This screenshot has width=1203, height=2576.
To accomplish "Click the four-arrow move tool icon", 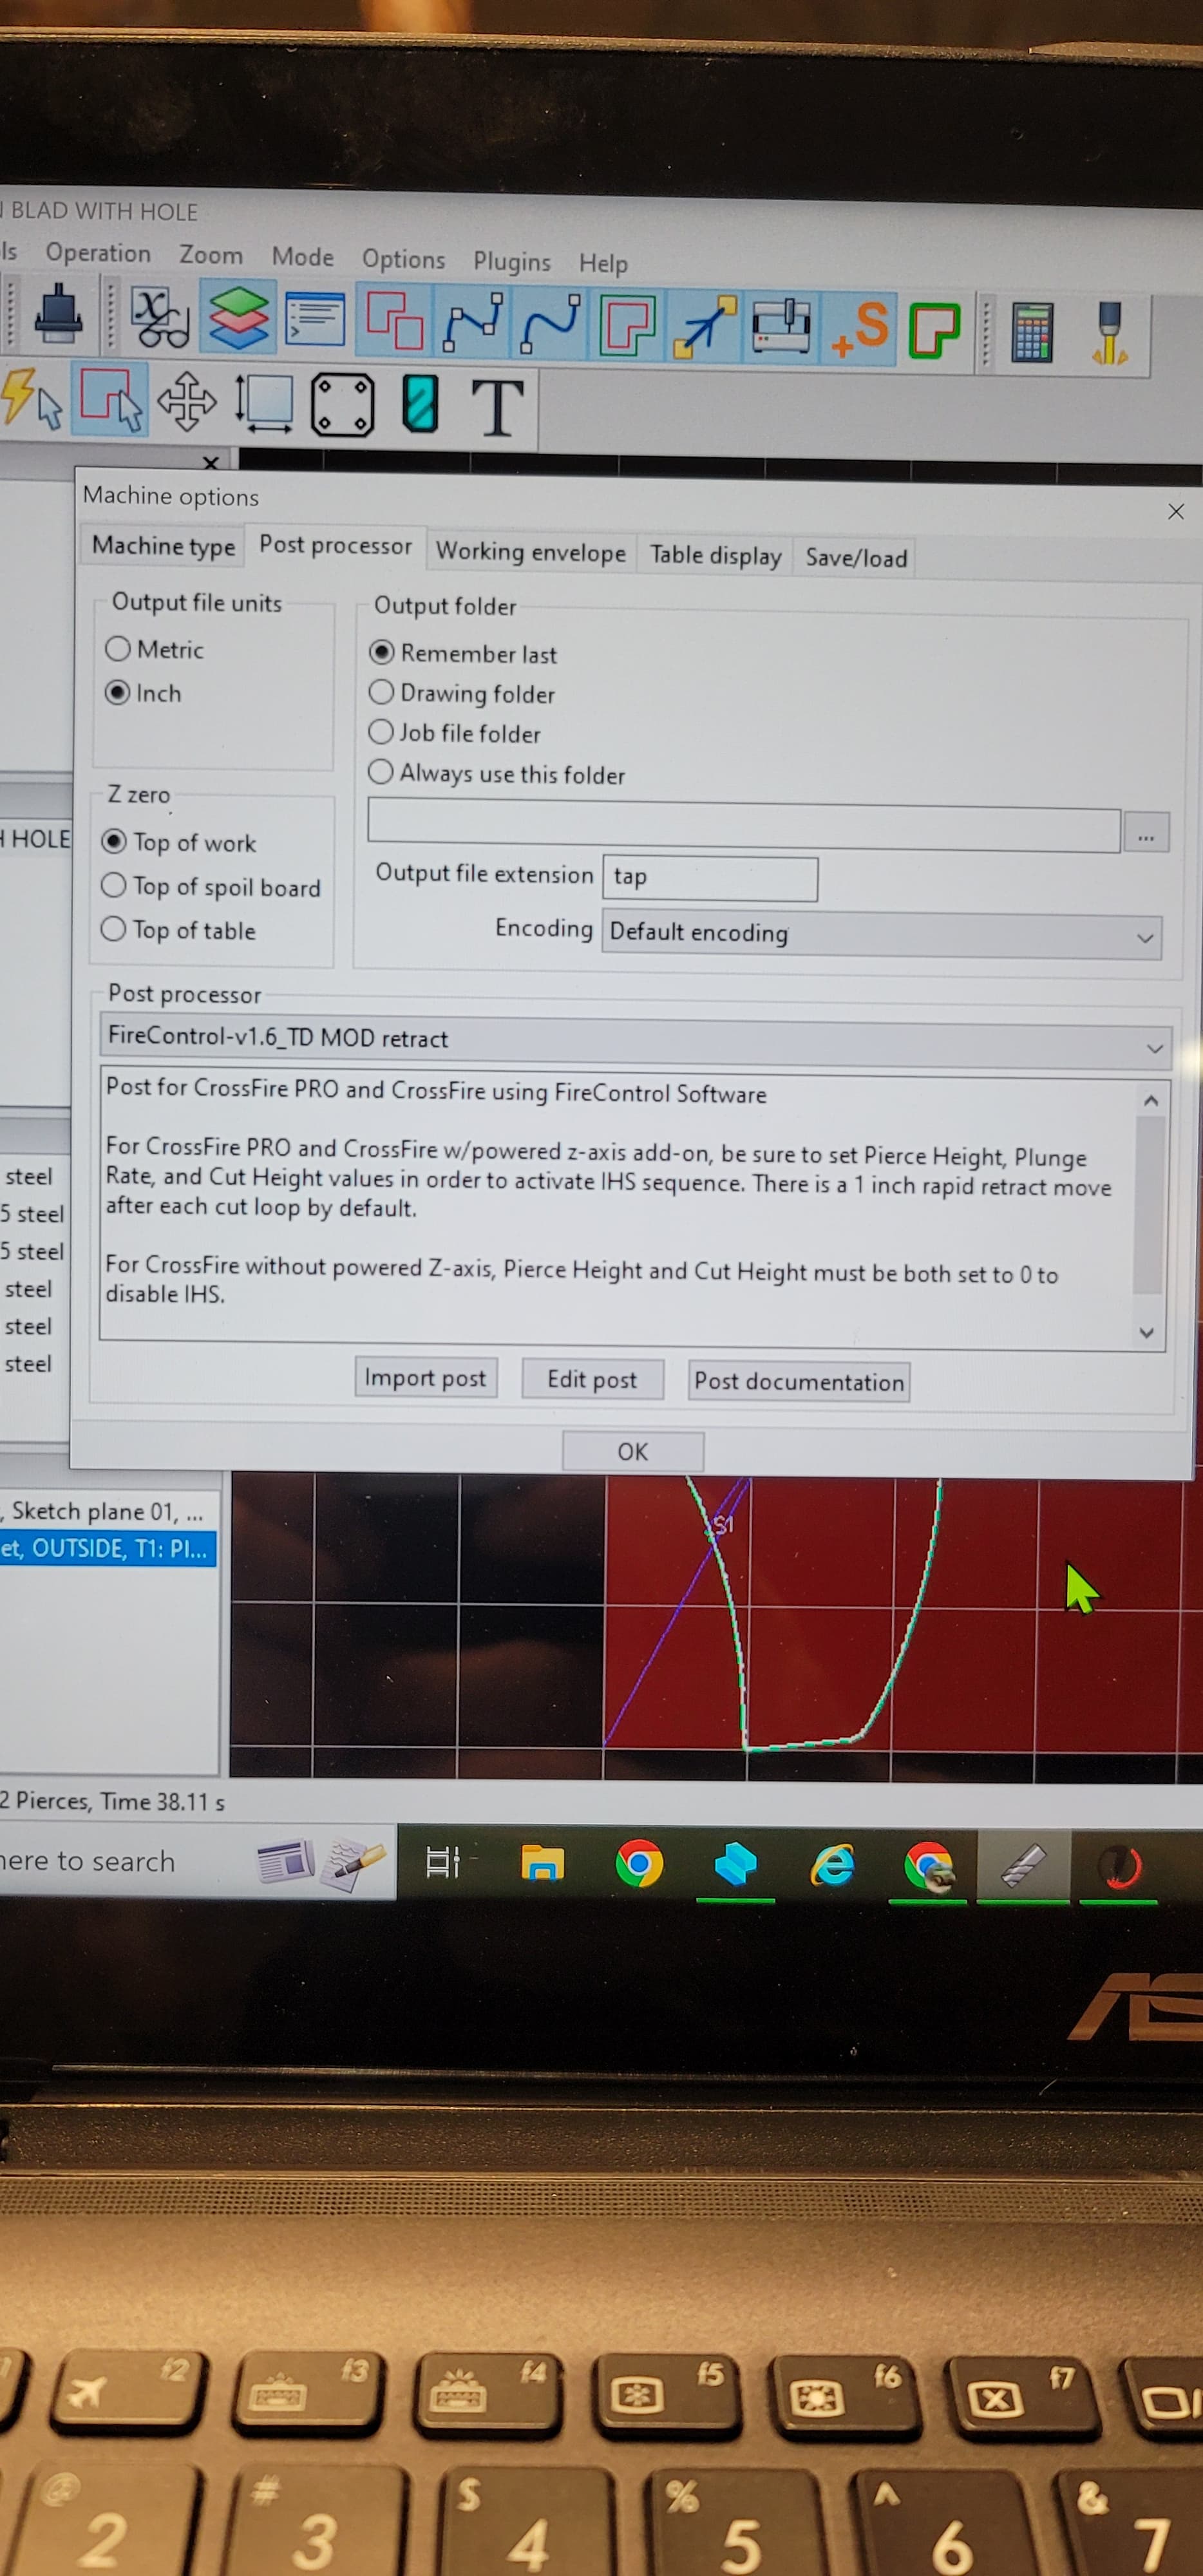I will pos(186,402).
